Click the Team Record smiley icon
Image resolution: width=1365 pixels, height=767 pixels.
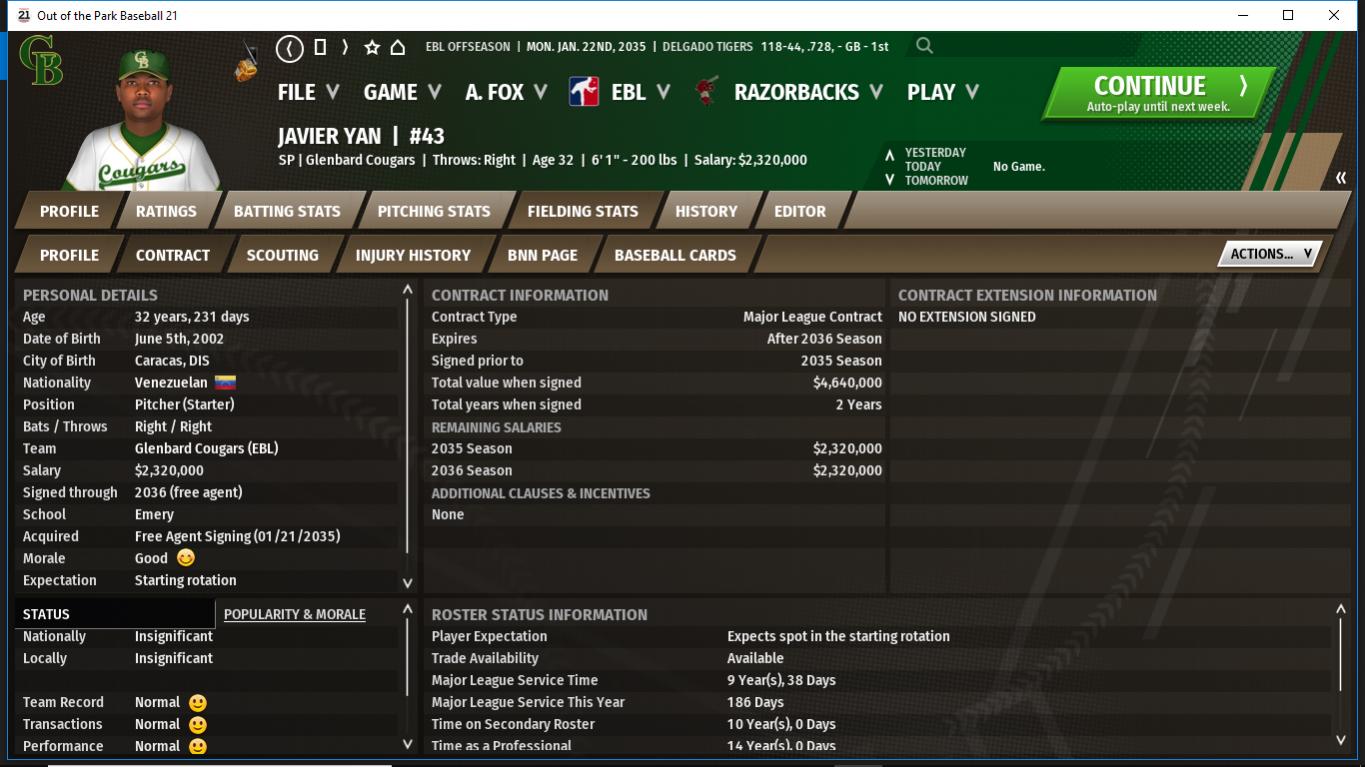pyautogui.click(x=198, y=703)
